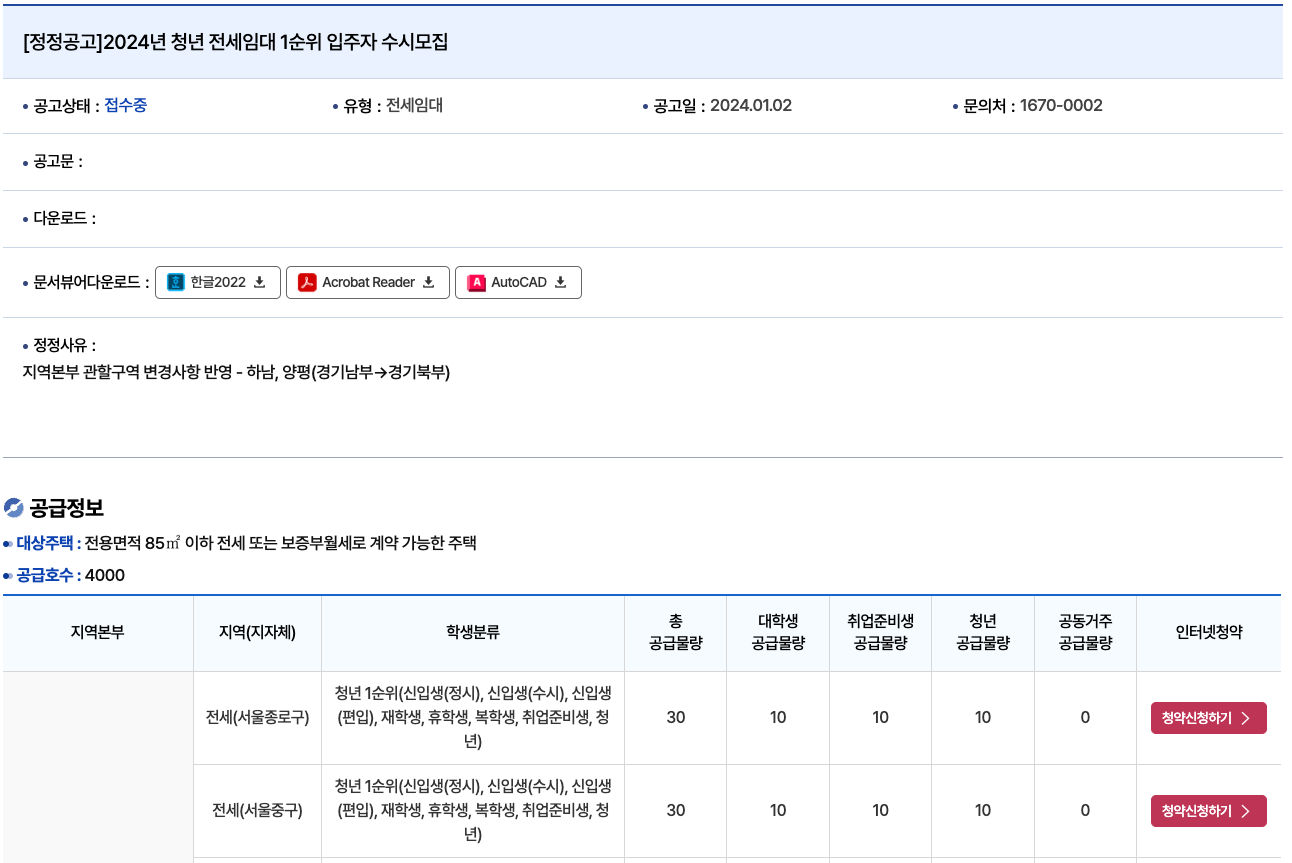
Task: Click the download arrow beside AutoCAD
Action: click(561, 282)
